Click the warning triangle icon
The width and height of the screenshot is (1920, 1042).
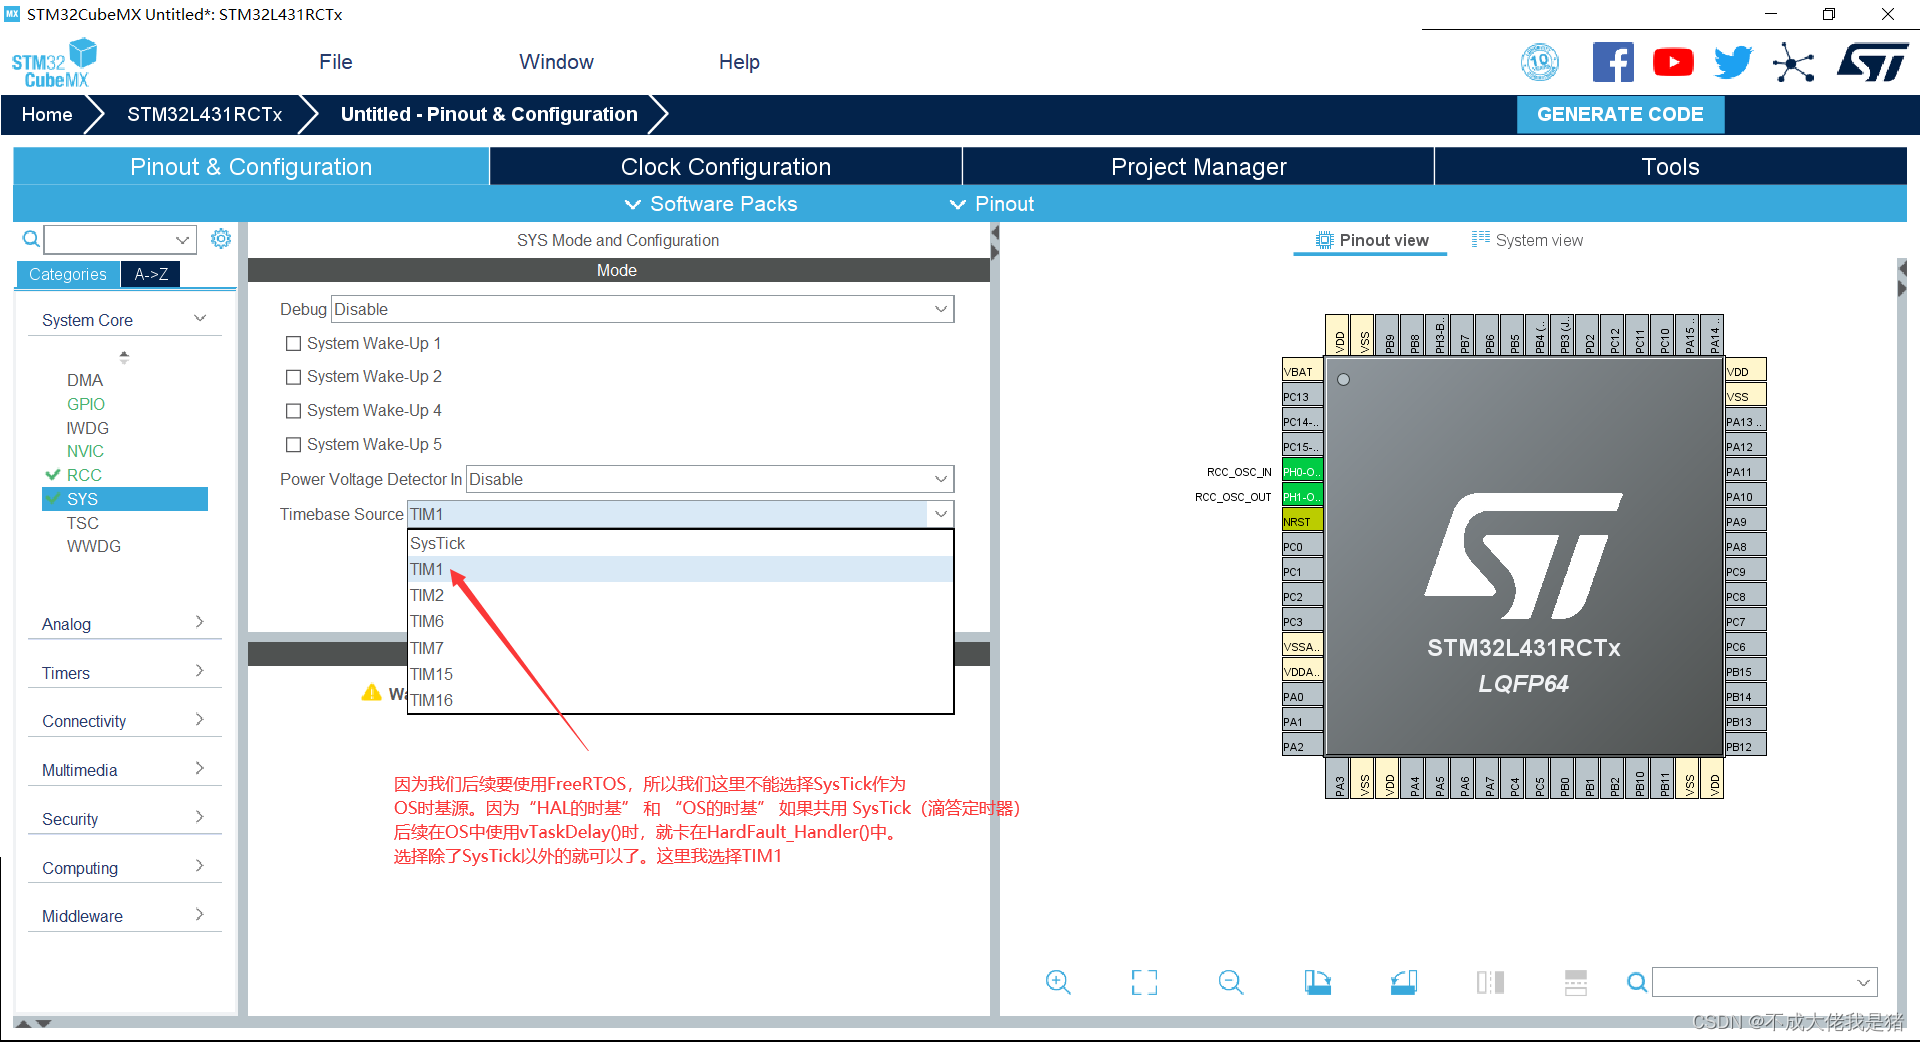[372, 693]
